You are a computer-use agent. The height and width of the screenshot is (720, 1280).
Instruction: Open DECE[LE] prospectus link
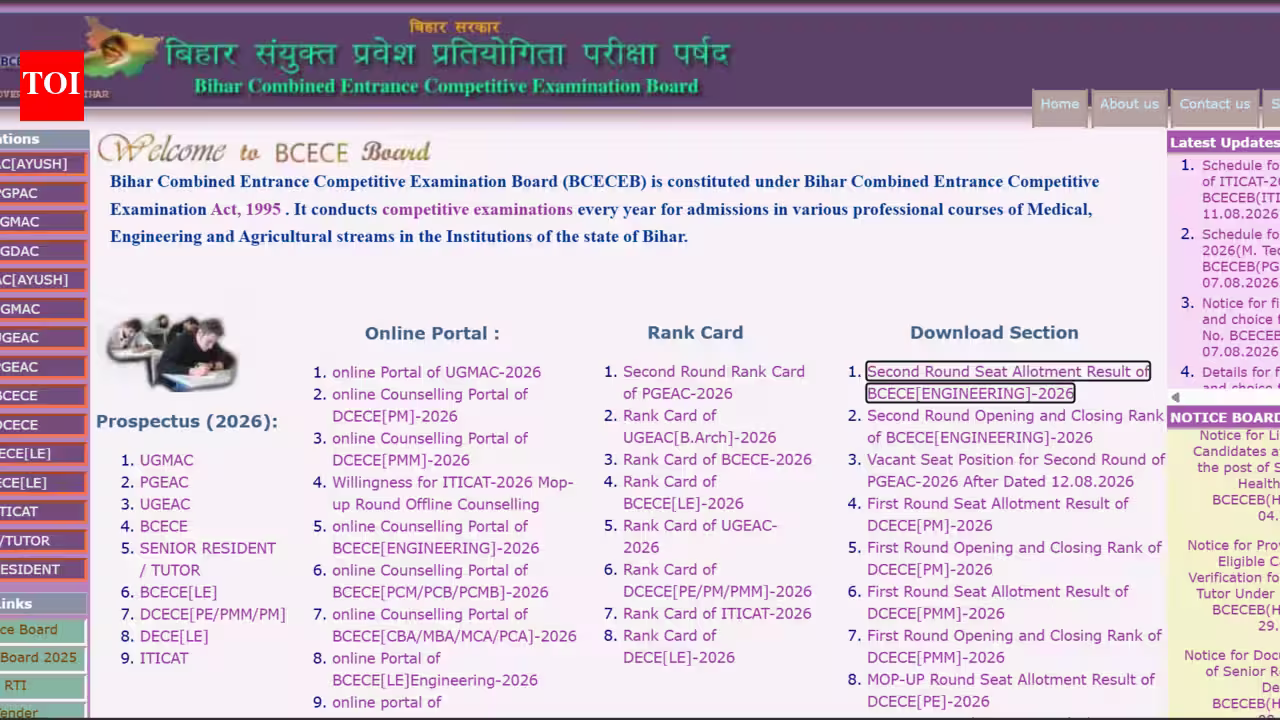[x=174, y=636]
